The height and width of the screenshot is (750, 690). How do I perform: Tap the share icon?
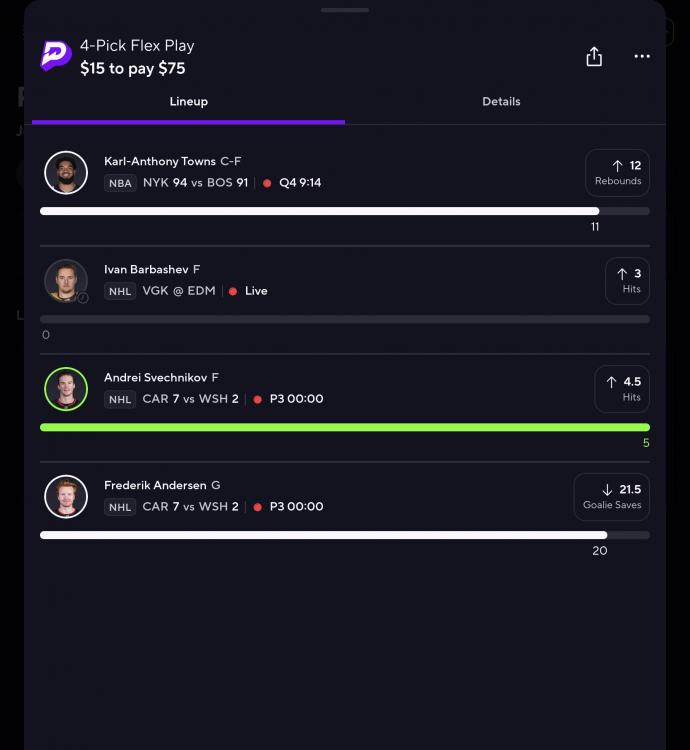594,56
